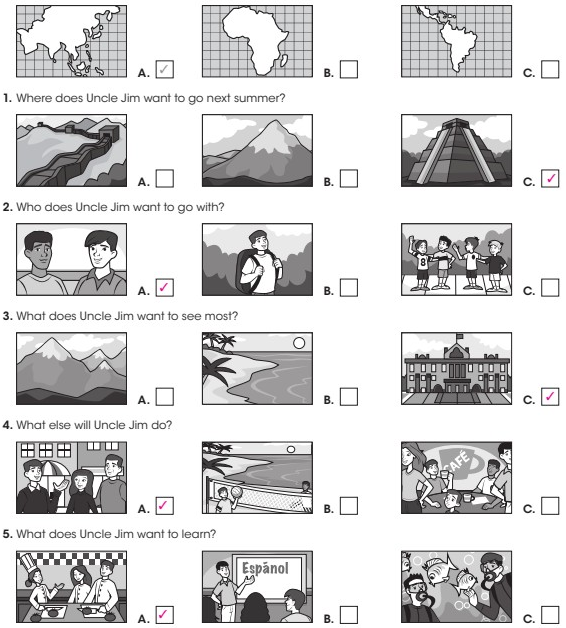Tick box C beside the scuba diving picture
The height and width of the screenshot is (628, 566).
pos(550,614)
